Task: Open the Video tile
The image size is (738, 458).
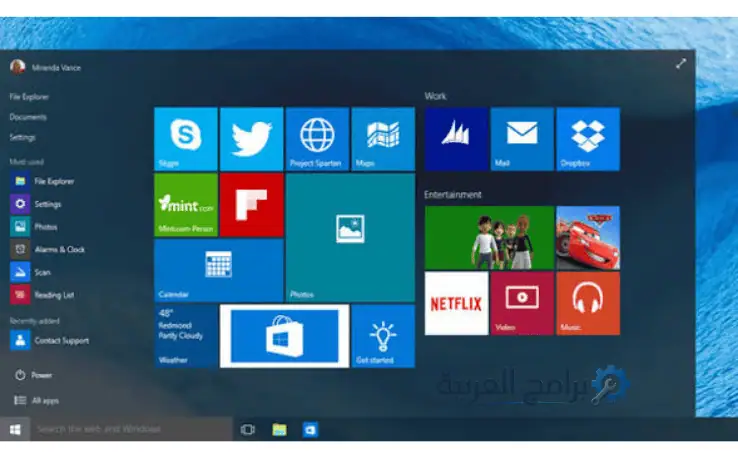Action: tap(522, 304)
